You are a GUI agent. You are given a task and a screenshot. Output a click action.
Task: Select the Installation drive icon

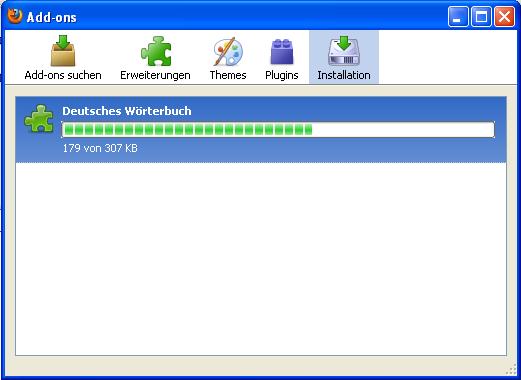point(344,50)
